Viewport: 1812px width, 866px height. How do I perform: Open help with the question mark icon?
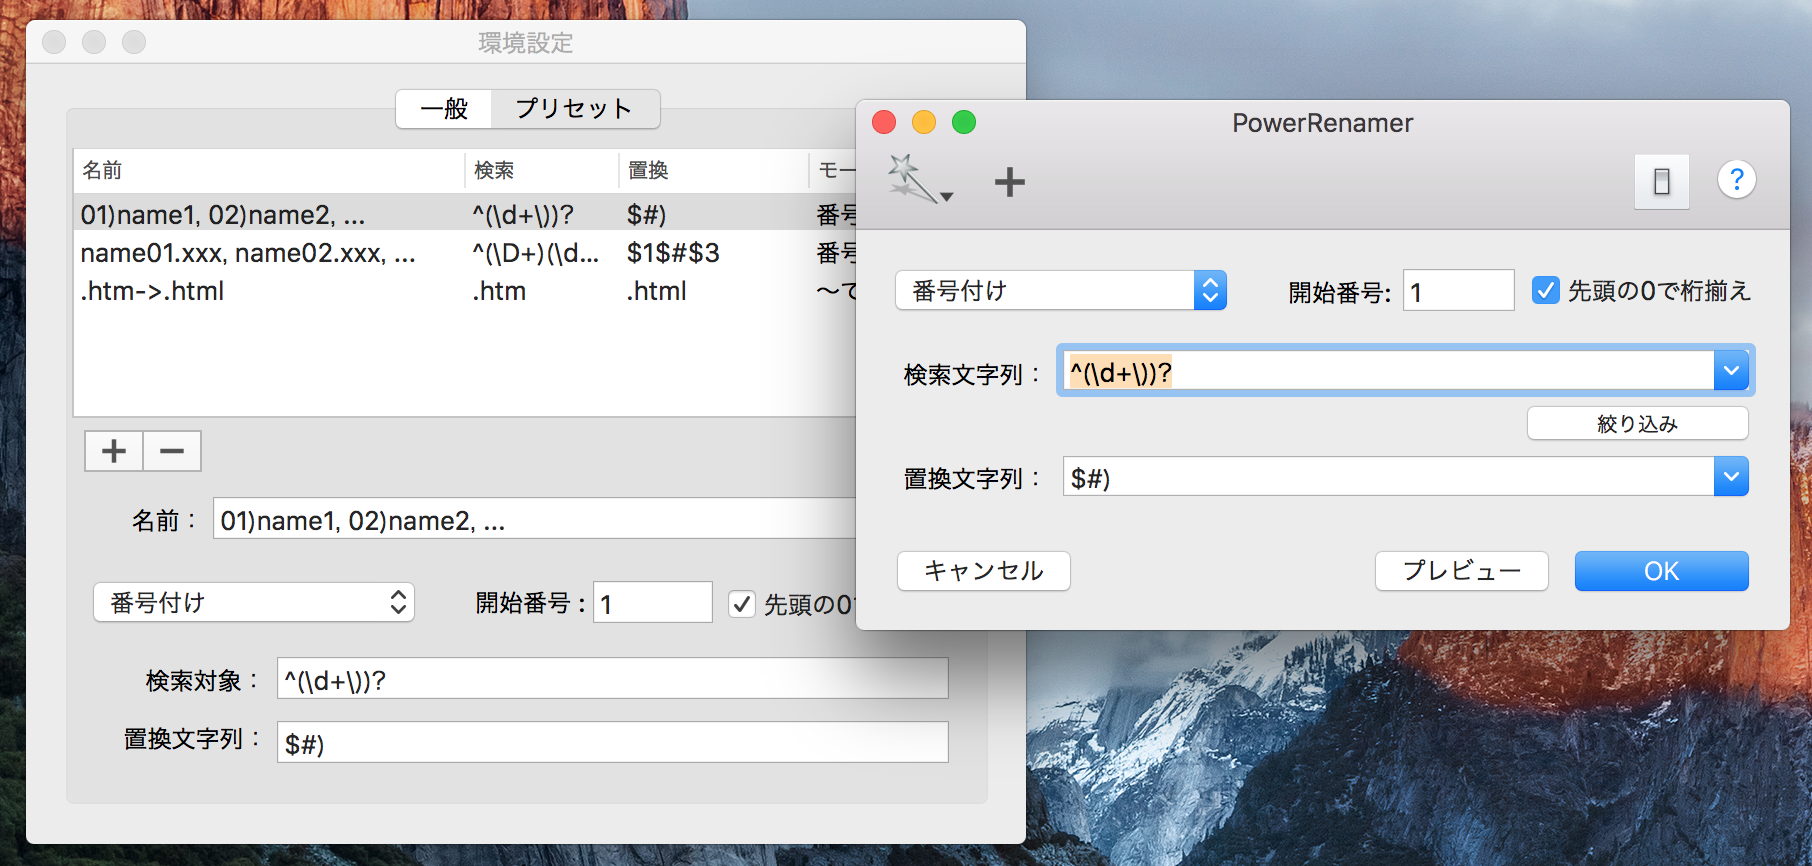tap(1736, 180)
